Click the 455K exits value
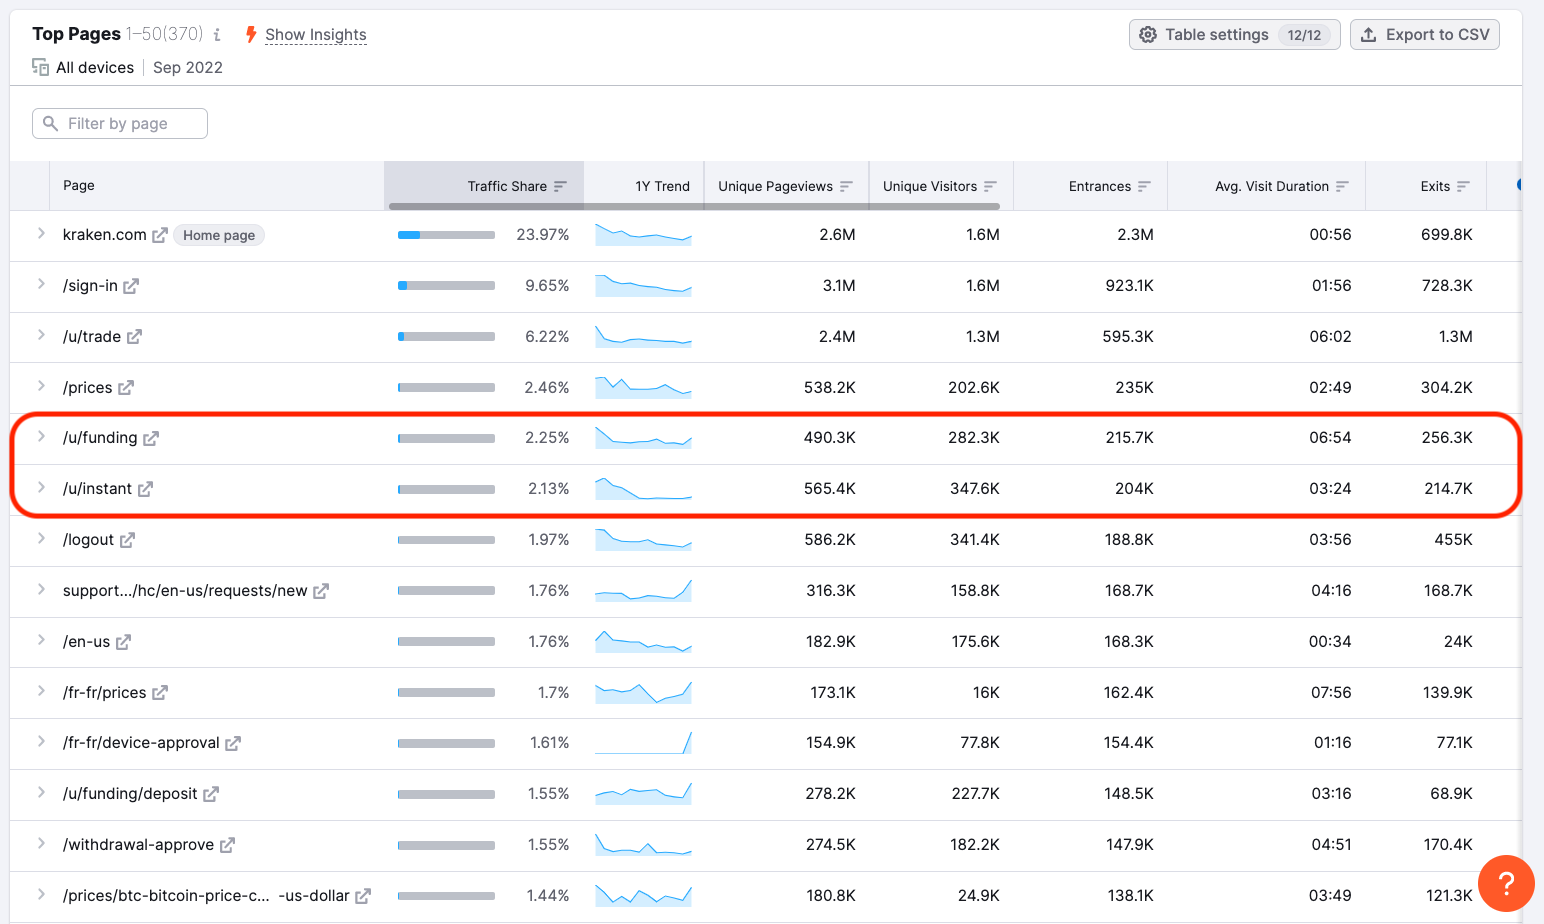Viewport: 1544px width, 924px height. [1453, 540]
